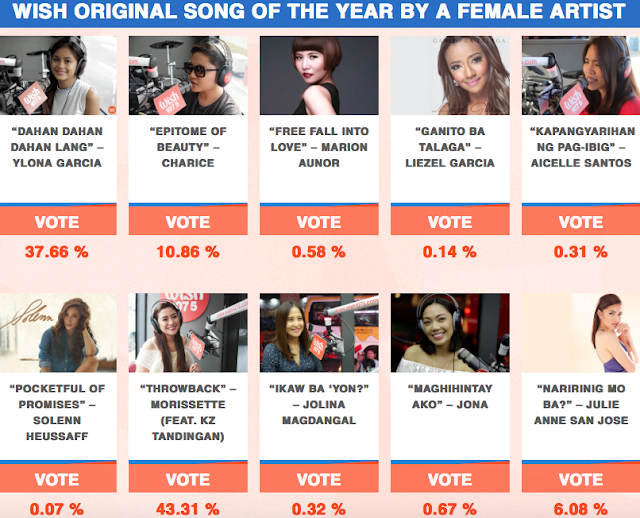This screenshot has height=518, width=640.
Task: Vote for Ikaw Ba 'Yon by Jolina Magdangal
Action: click(x=319, y=478)
